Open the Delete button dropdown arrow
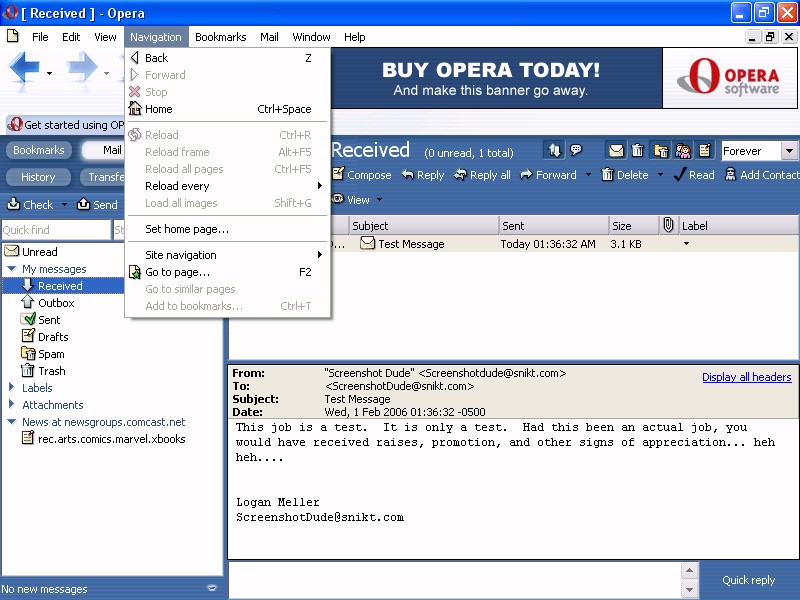Screen dimensions: 800x600 [x=660, y=174]
